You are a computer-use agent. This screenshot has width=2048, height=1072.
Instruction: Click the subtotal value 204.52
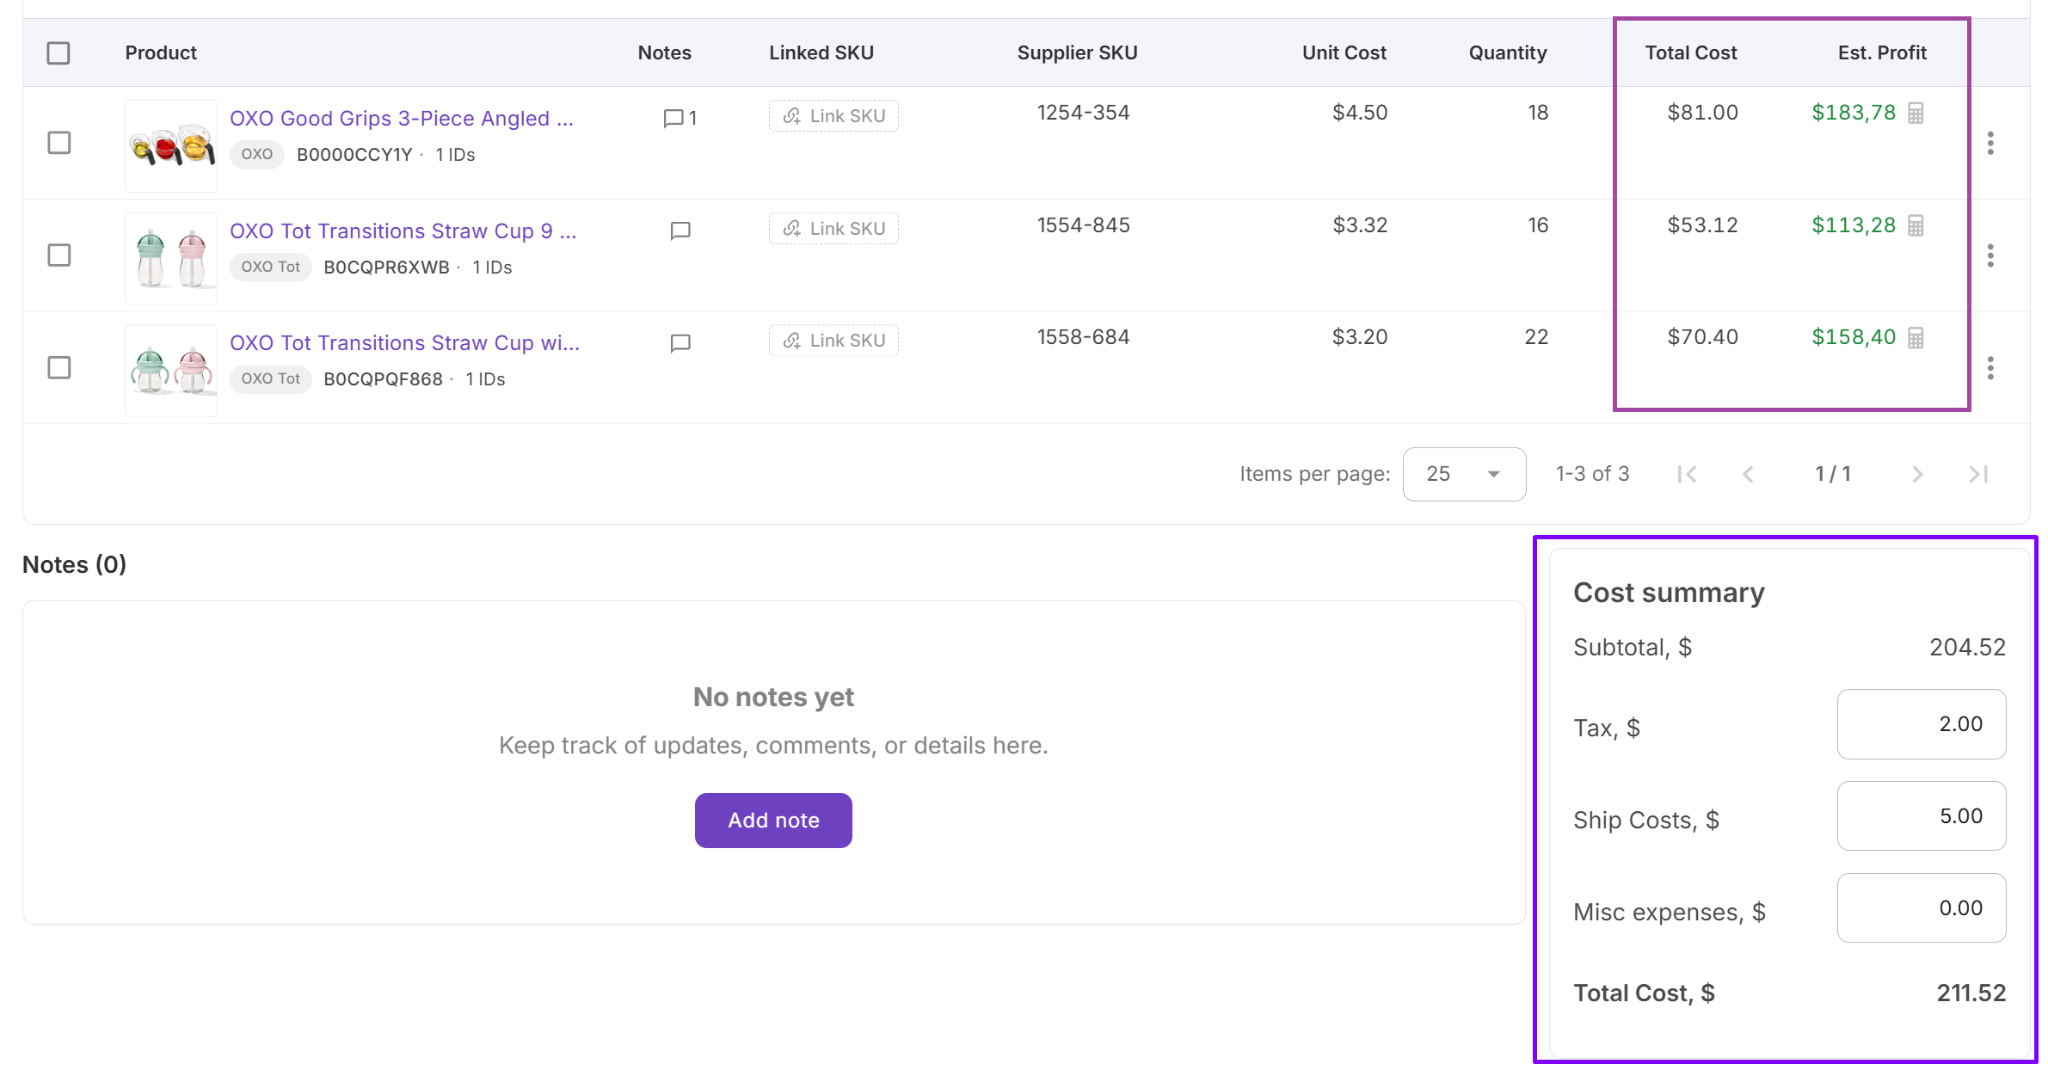tap(1967, 648)
